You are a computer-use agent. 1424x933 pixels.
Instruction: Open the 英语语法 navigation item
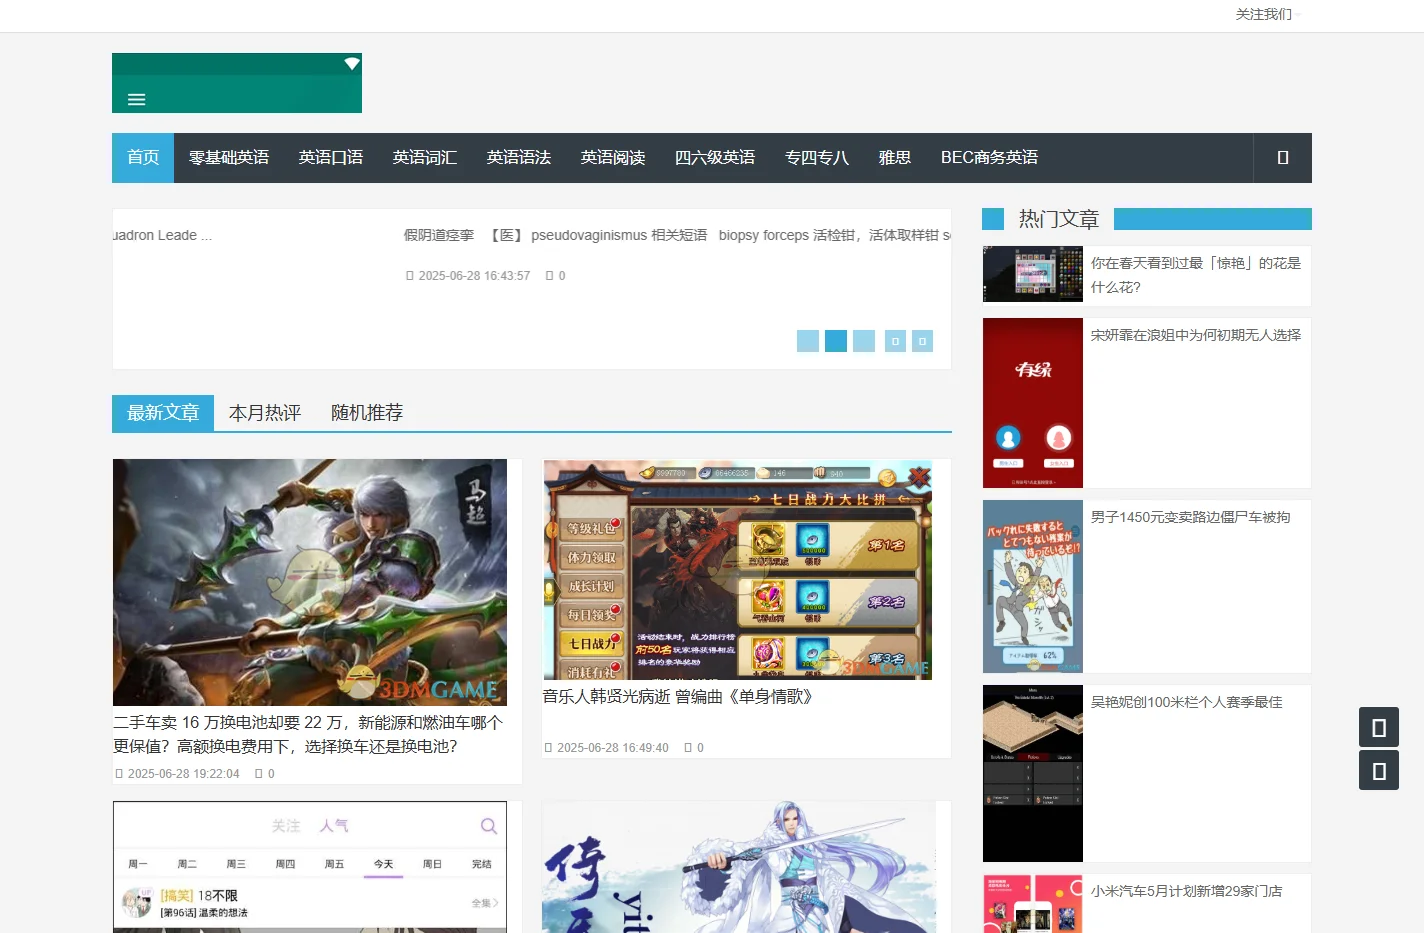pos(519,158)
